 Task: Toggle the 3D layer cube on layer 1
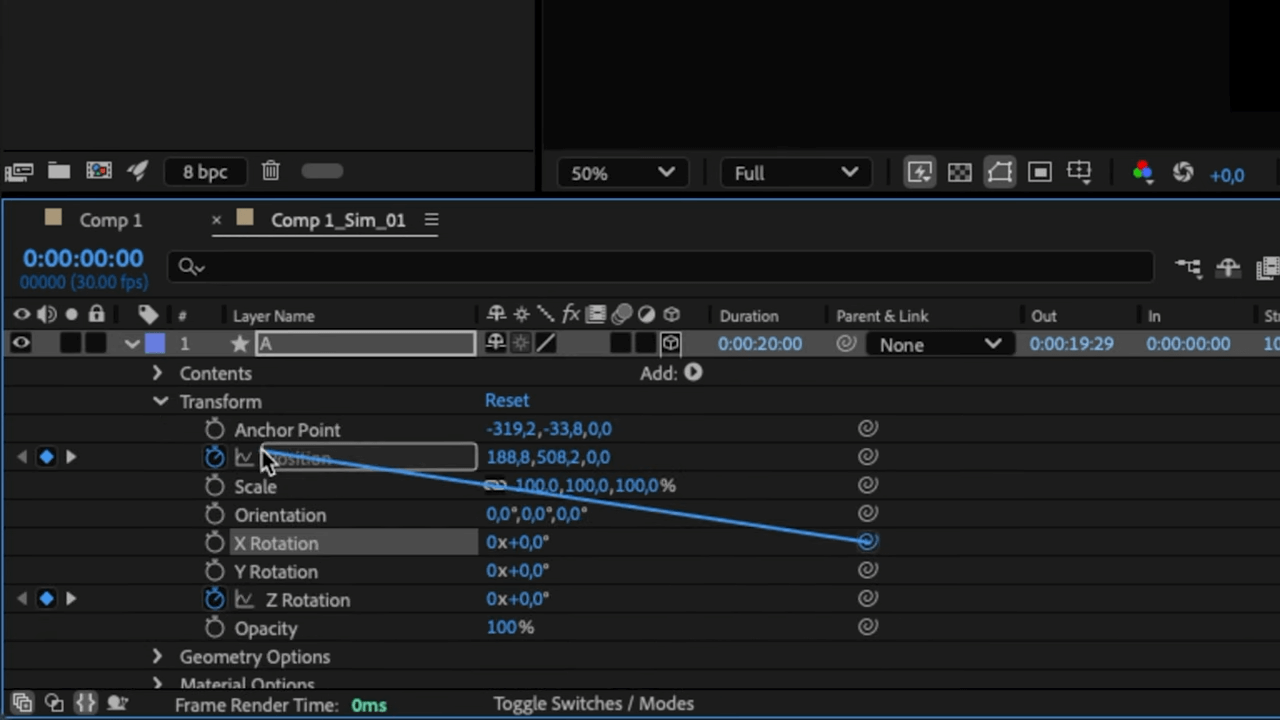(670, 344)
